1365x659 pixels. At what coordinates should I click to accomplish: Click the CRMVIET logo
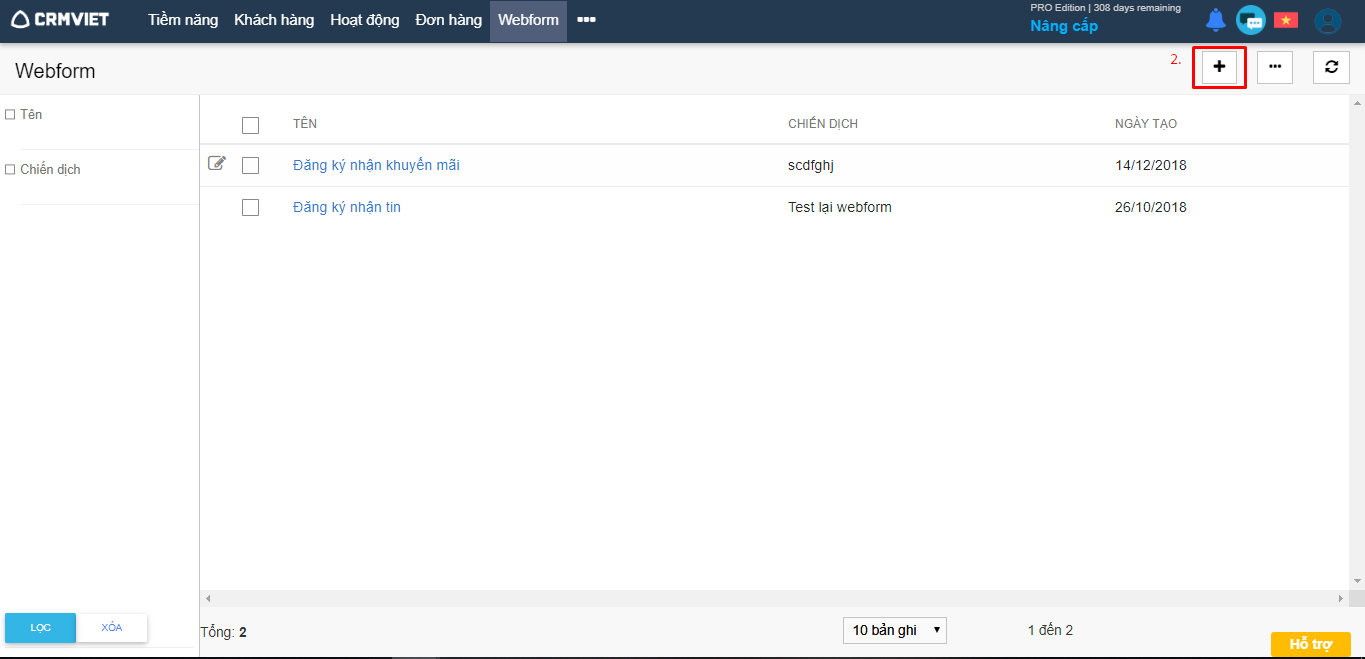pos(60,19)
